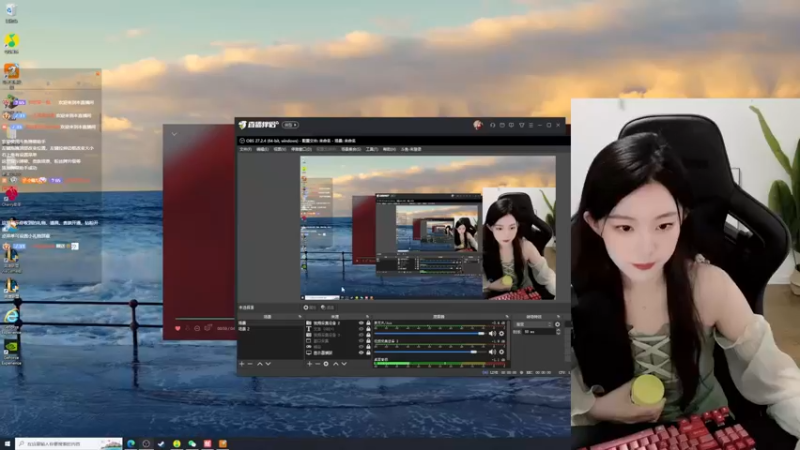Toggle the lock on the text source

(368, 329)
